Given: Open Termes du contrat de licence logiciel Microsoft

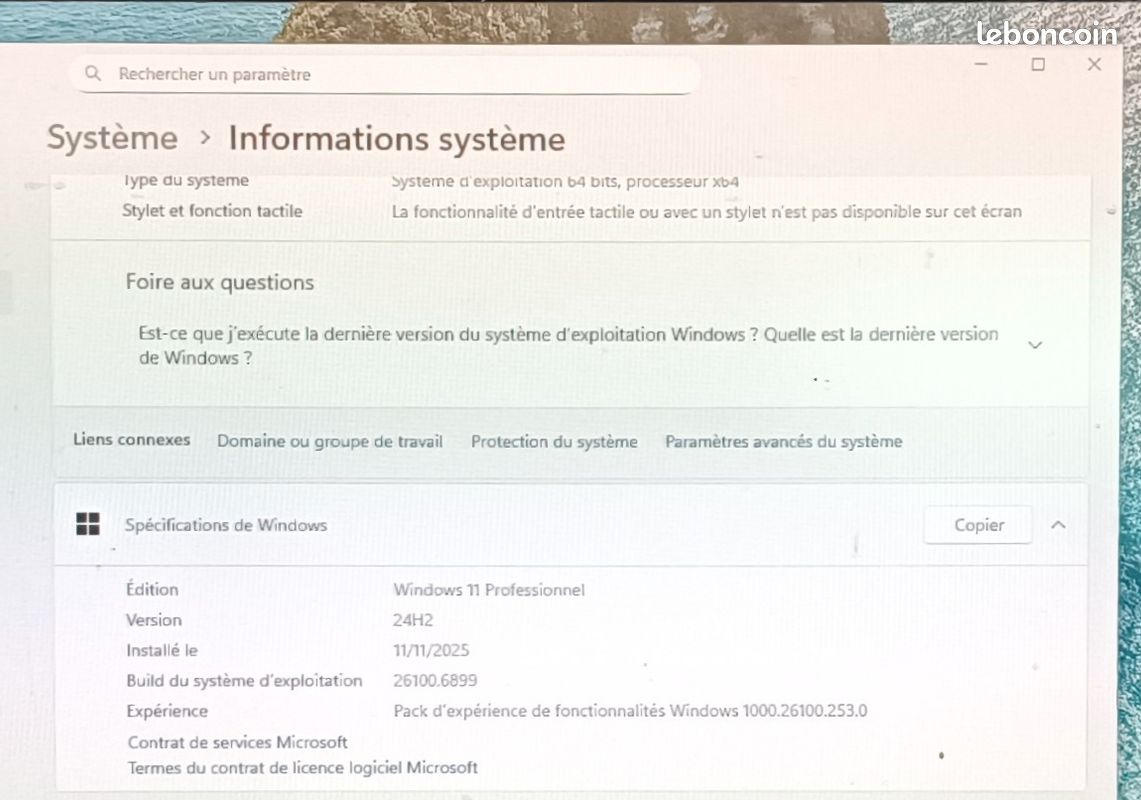Looking at the screenshot, I should pos(303,767).
